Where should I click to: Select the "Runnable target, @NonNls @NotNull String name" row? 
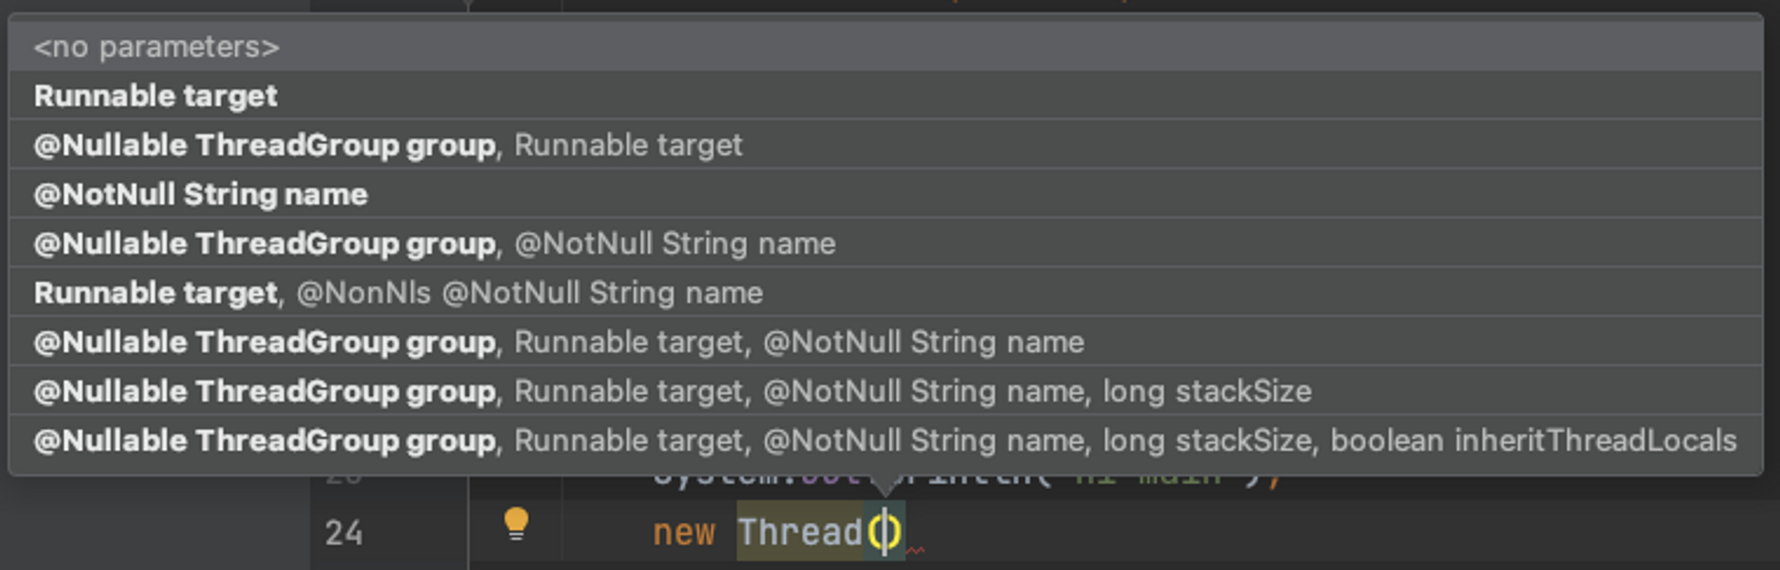(x=886, y=292)
